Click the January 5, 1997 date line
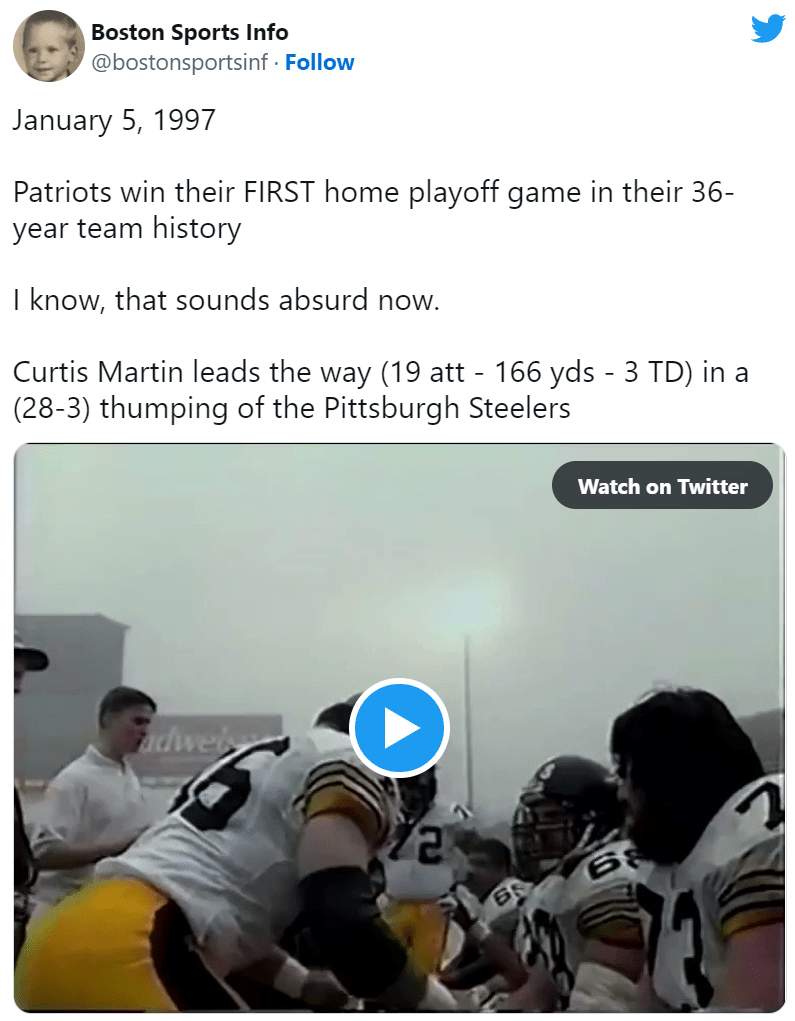Viewport: 795px width, 1021px height. point(114,120)
